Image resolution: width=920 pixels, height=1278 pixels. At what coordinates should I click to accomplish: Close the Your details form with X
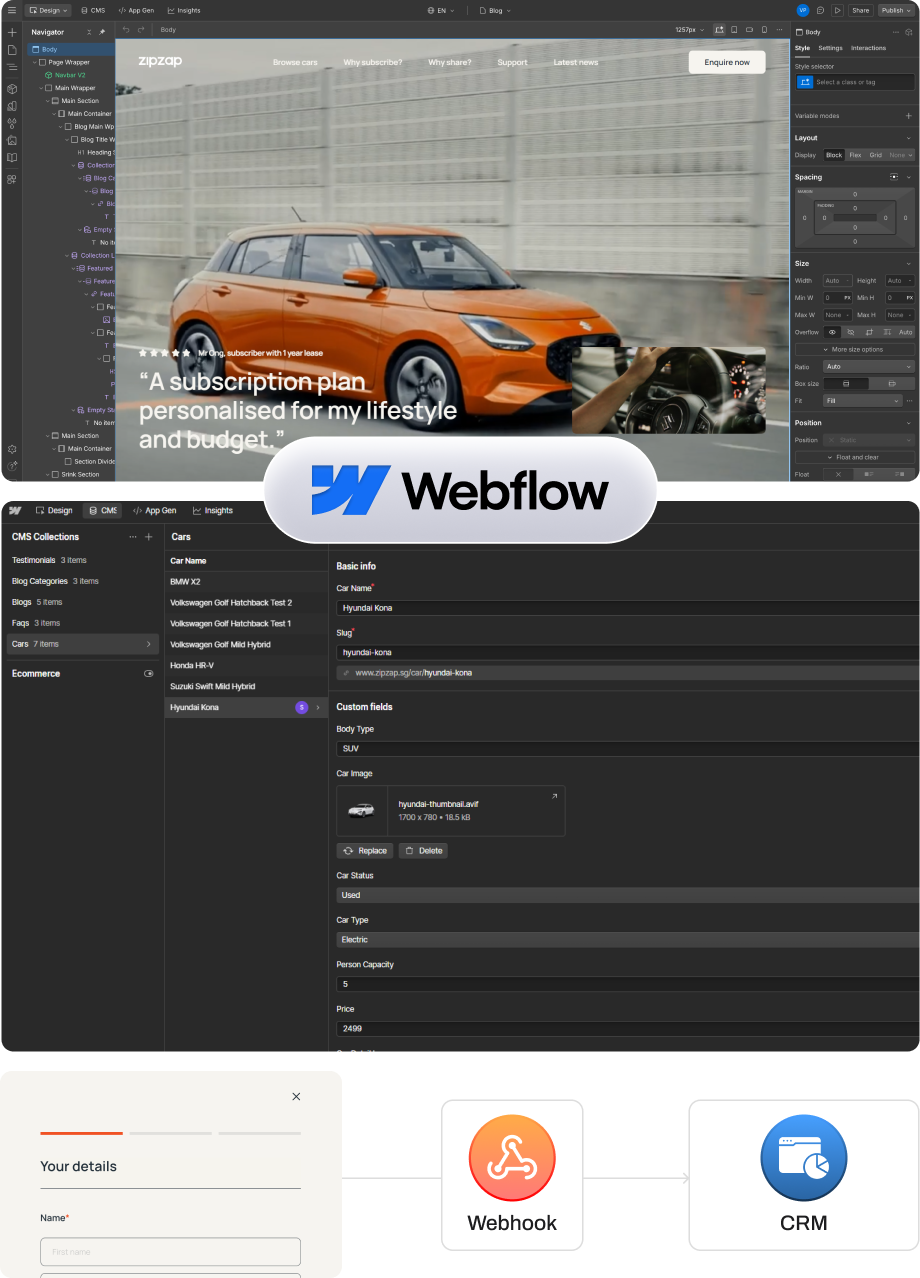click(296, 1096)
